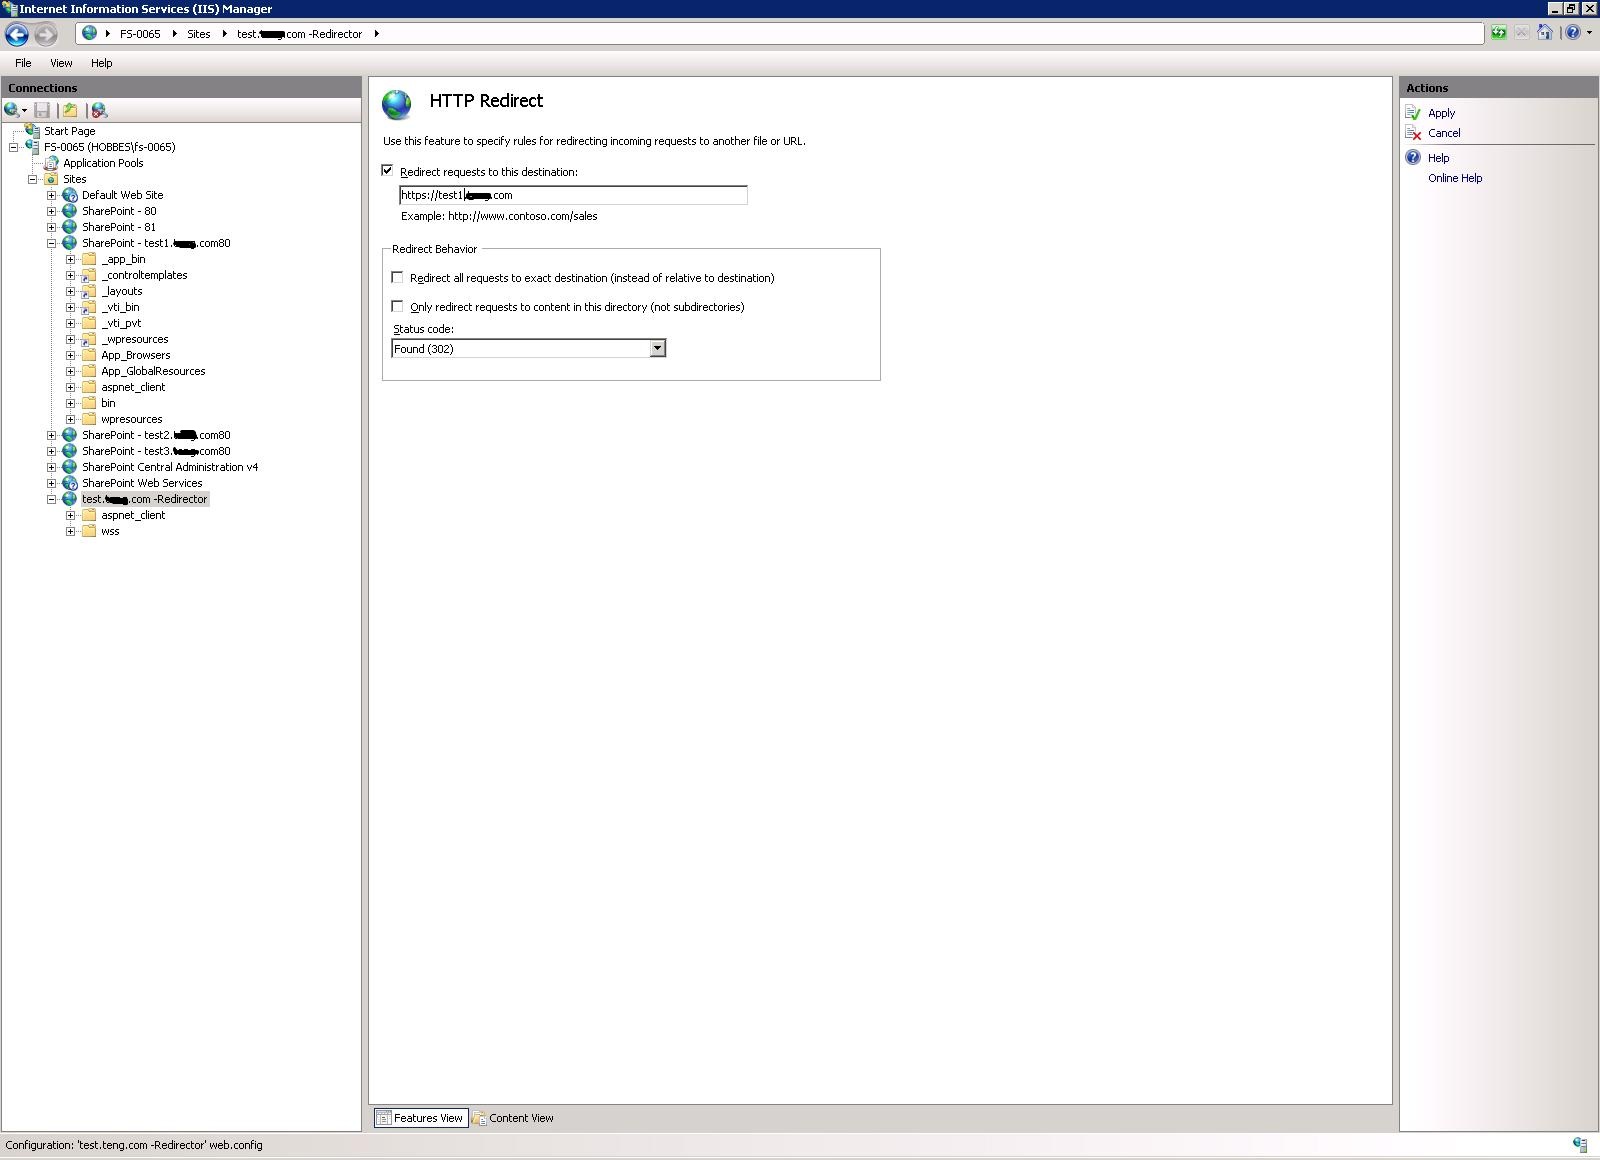
Task: Go back using the blue Back arrow
Action: (x=17, y=34)
